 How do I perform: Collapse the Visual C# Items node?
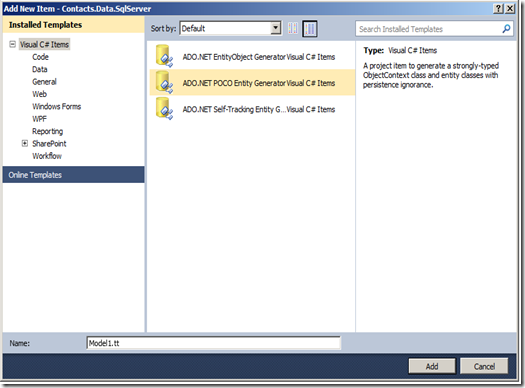tap(12, 44)
